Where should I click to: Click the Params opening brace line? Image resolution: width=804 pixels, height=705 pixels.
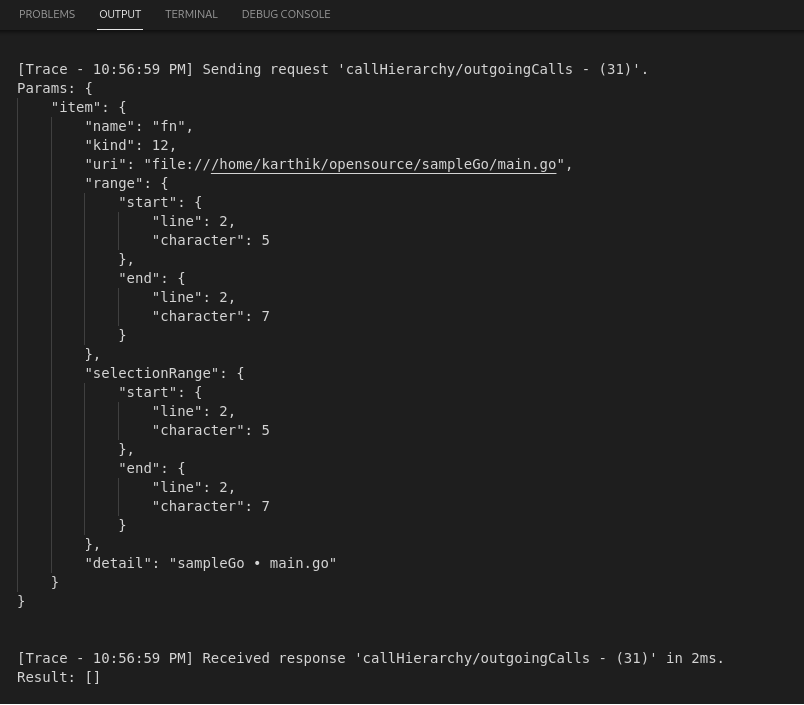click(52, 88)
